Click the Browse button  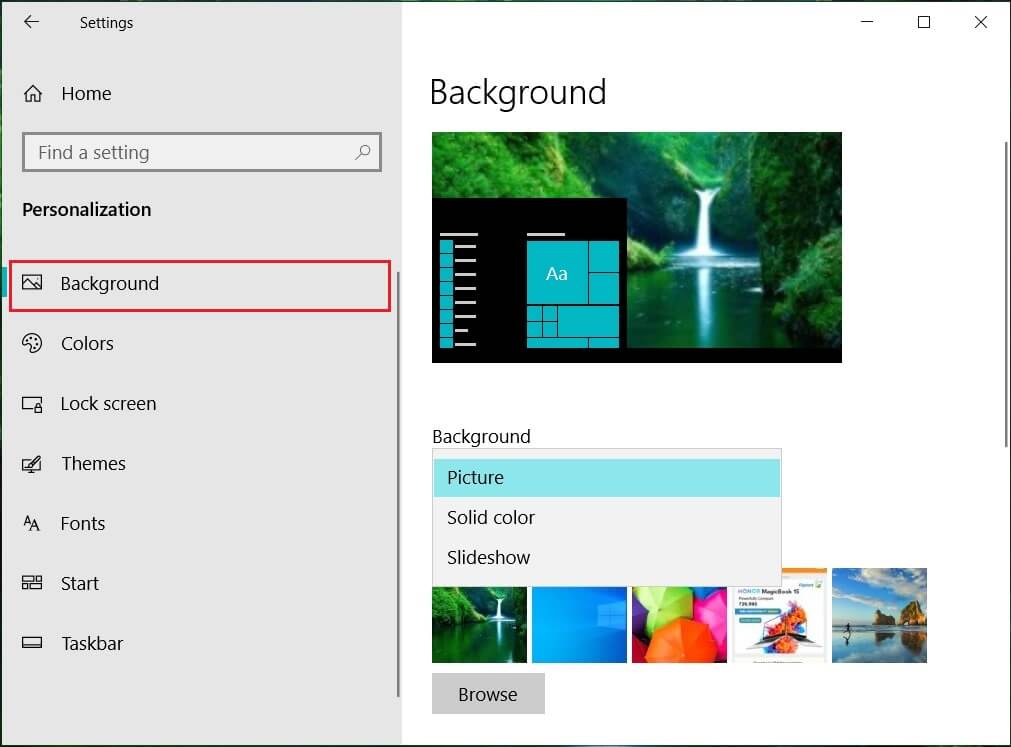[x=488, y=694]
